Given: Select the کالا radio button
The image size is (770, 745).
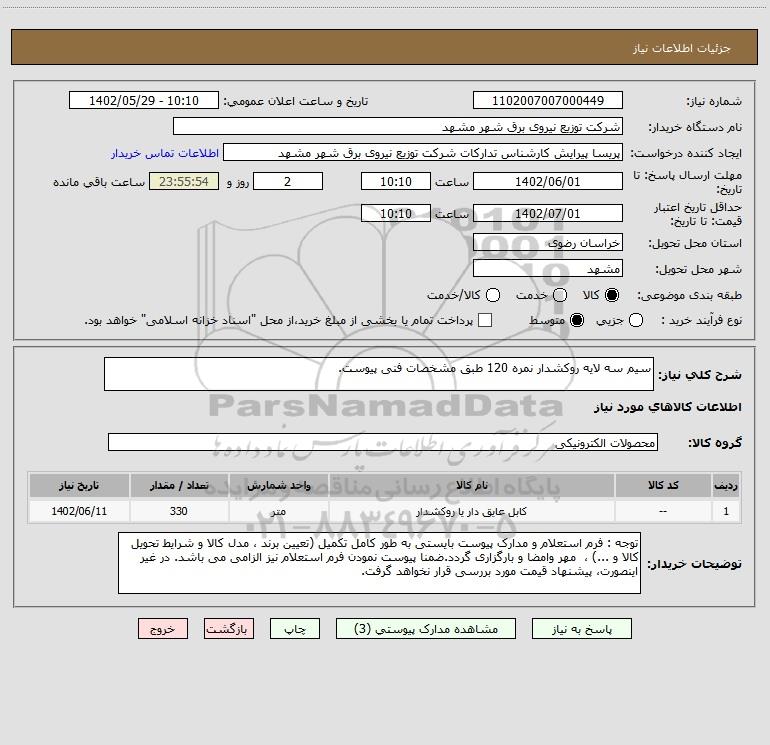Looking at the screenshot, I should click(612, 295).
